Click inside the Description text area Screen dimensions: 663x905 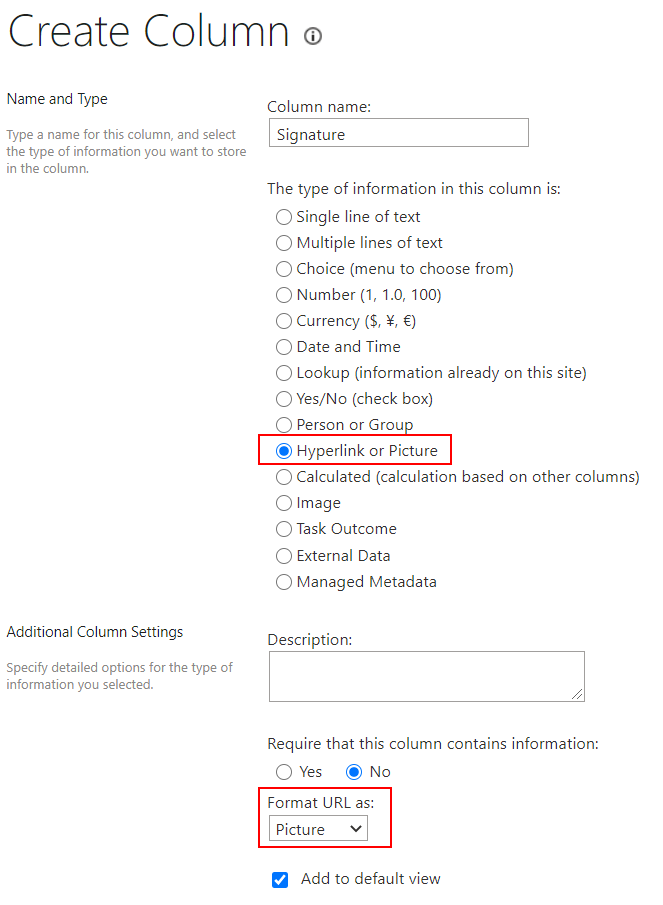pos(426,676)
